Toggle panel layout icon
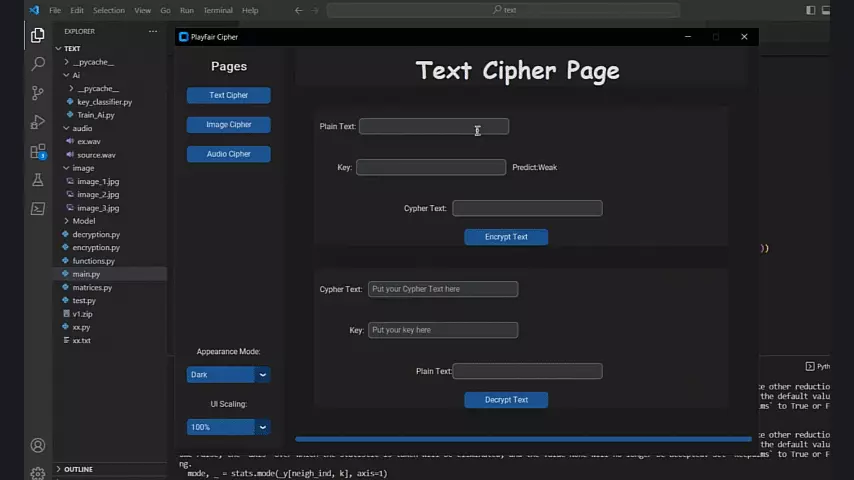854x480 pixels. click(x=826, y=10)
